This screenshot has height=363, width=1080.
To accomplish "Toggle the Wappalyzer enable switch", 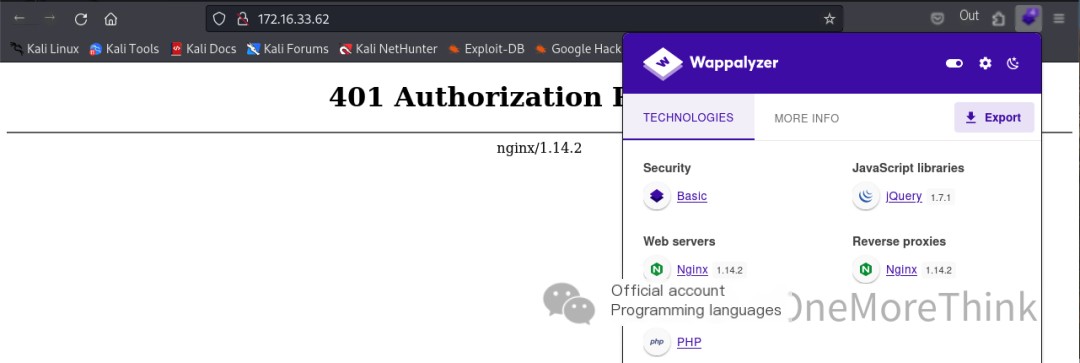I will pyautogui.click(x=954, y=63).
